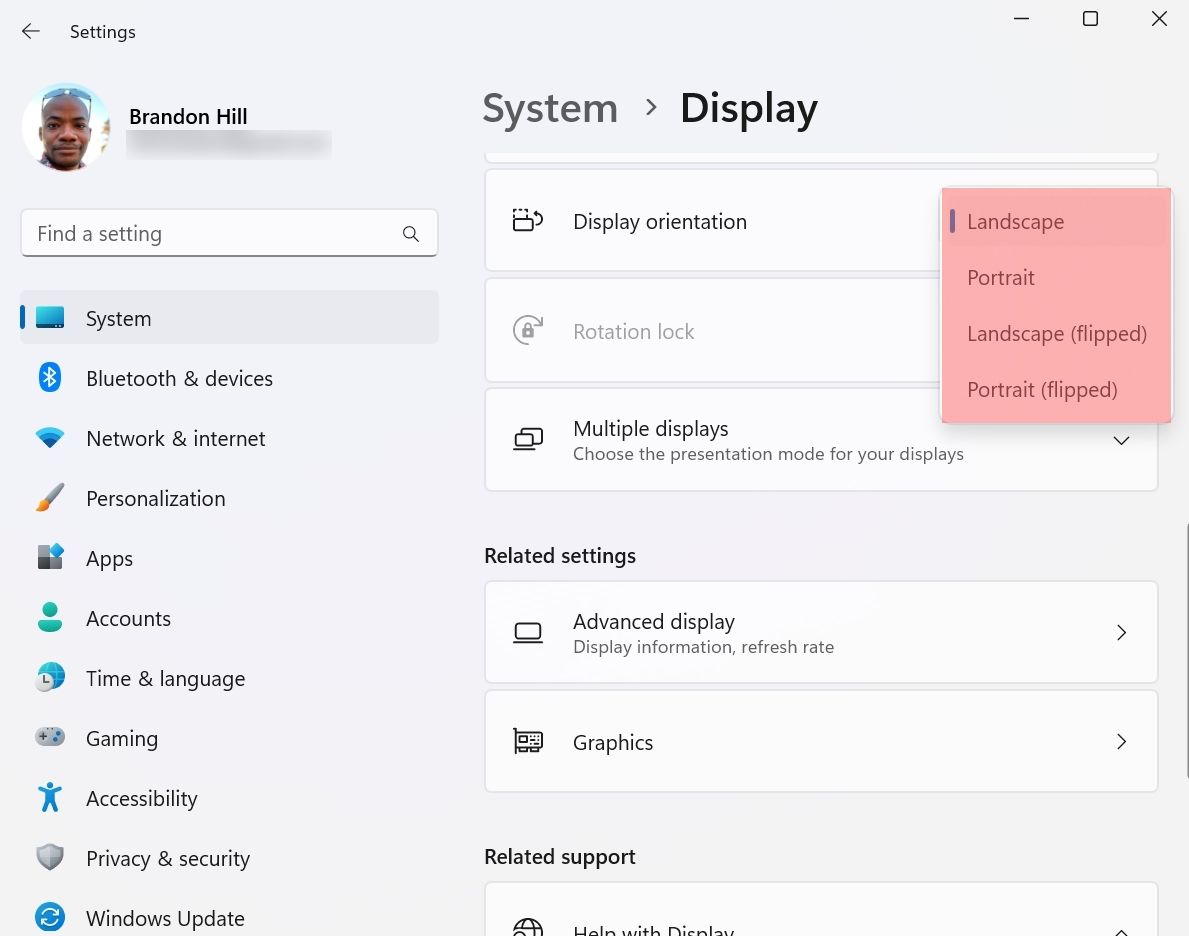Viewport: 1189px width, 936px height.
Task: Click the Gaming controller icon
Action: (49, 737)
